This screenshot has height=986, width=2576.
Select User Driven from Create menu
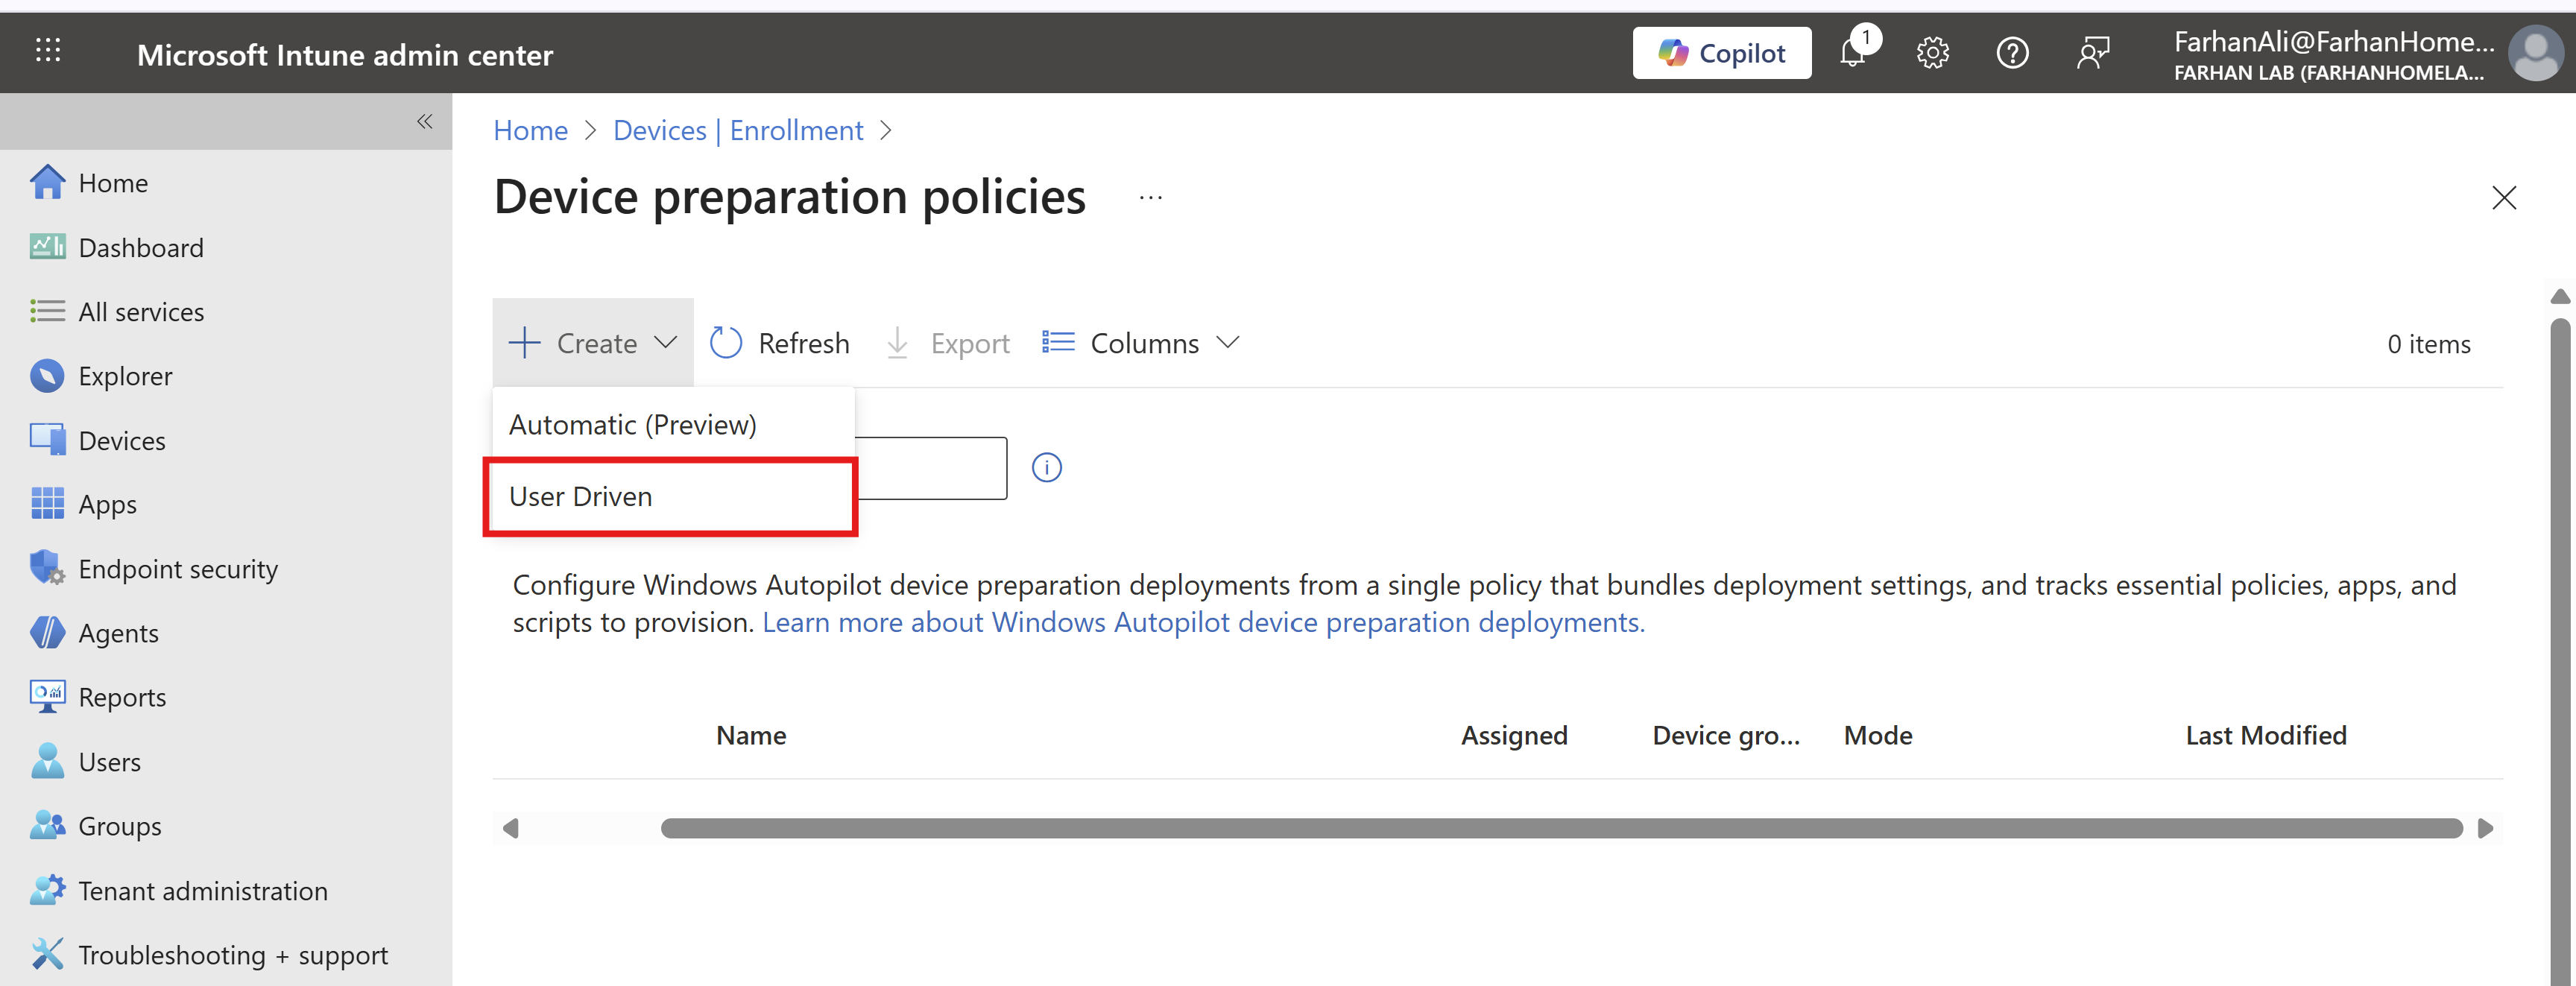tap(580, 496)
